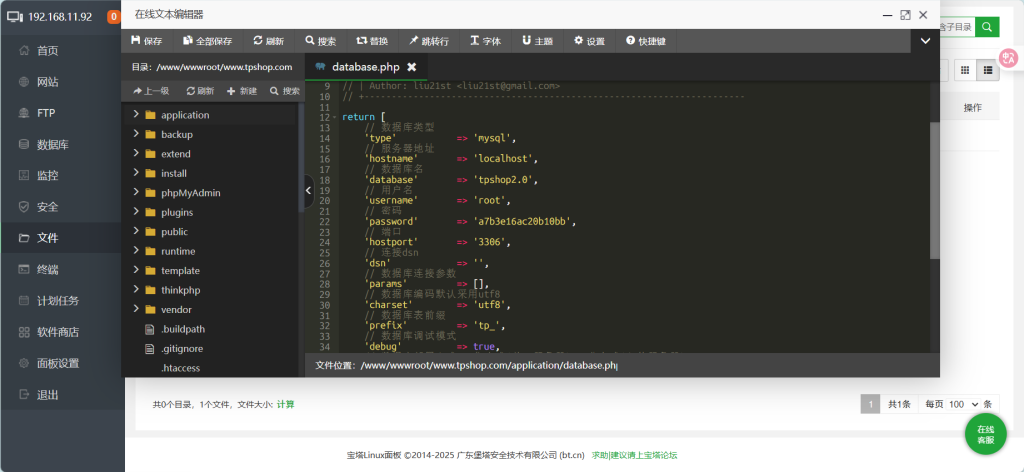
Task: Open the 设置 (settings) gear in the editor toolbar
Action: (x=589, y=41)
